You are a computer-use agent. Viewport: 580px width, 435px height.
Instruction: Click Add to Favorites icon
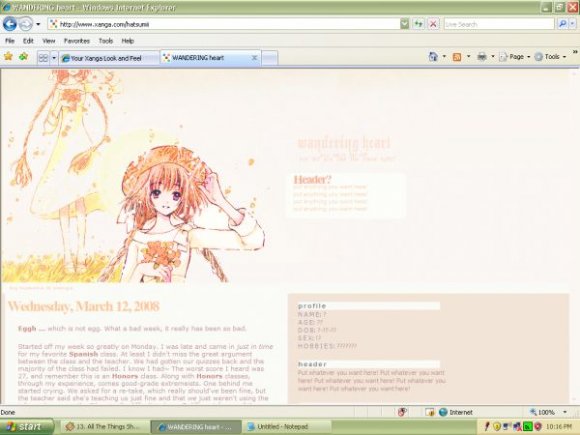(24, 57)
